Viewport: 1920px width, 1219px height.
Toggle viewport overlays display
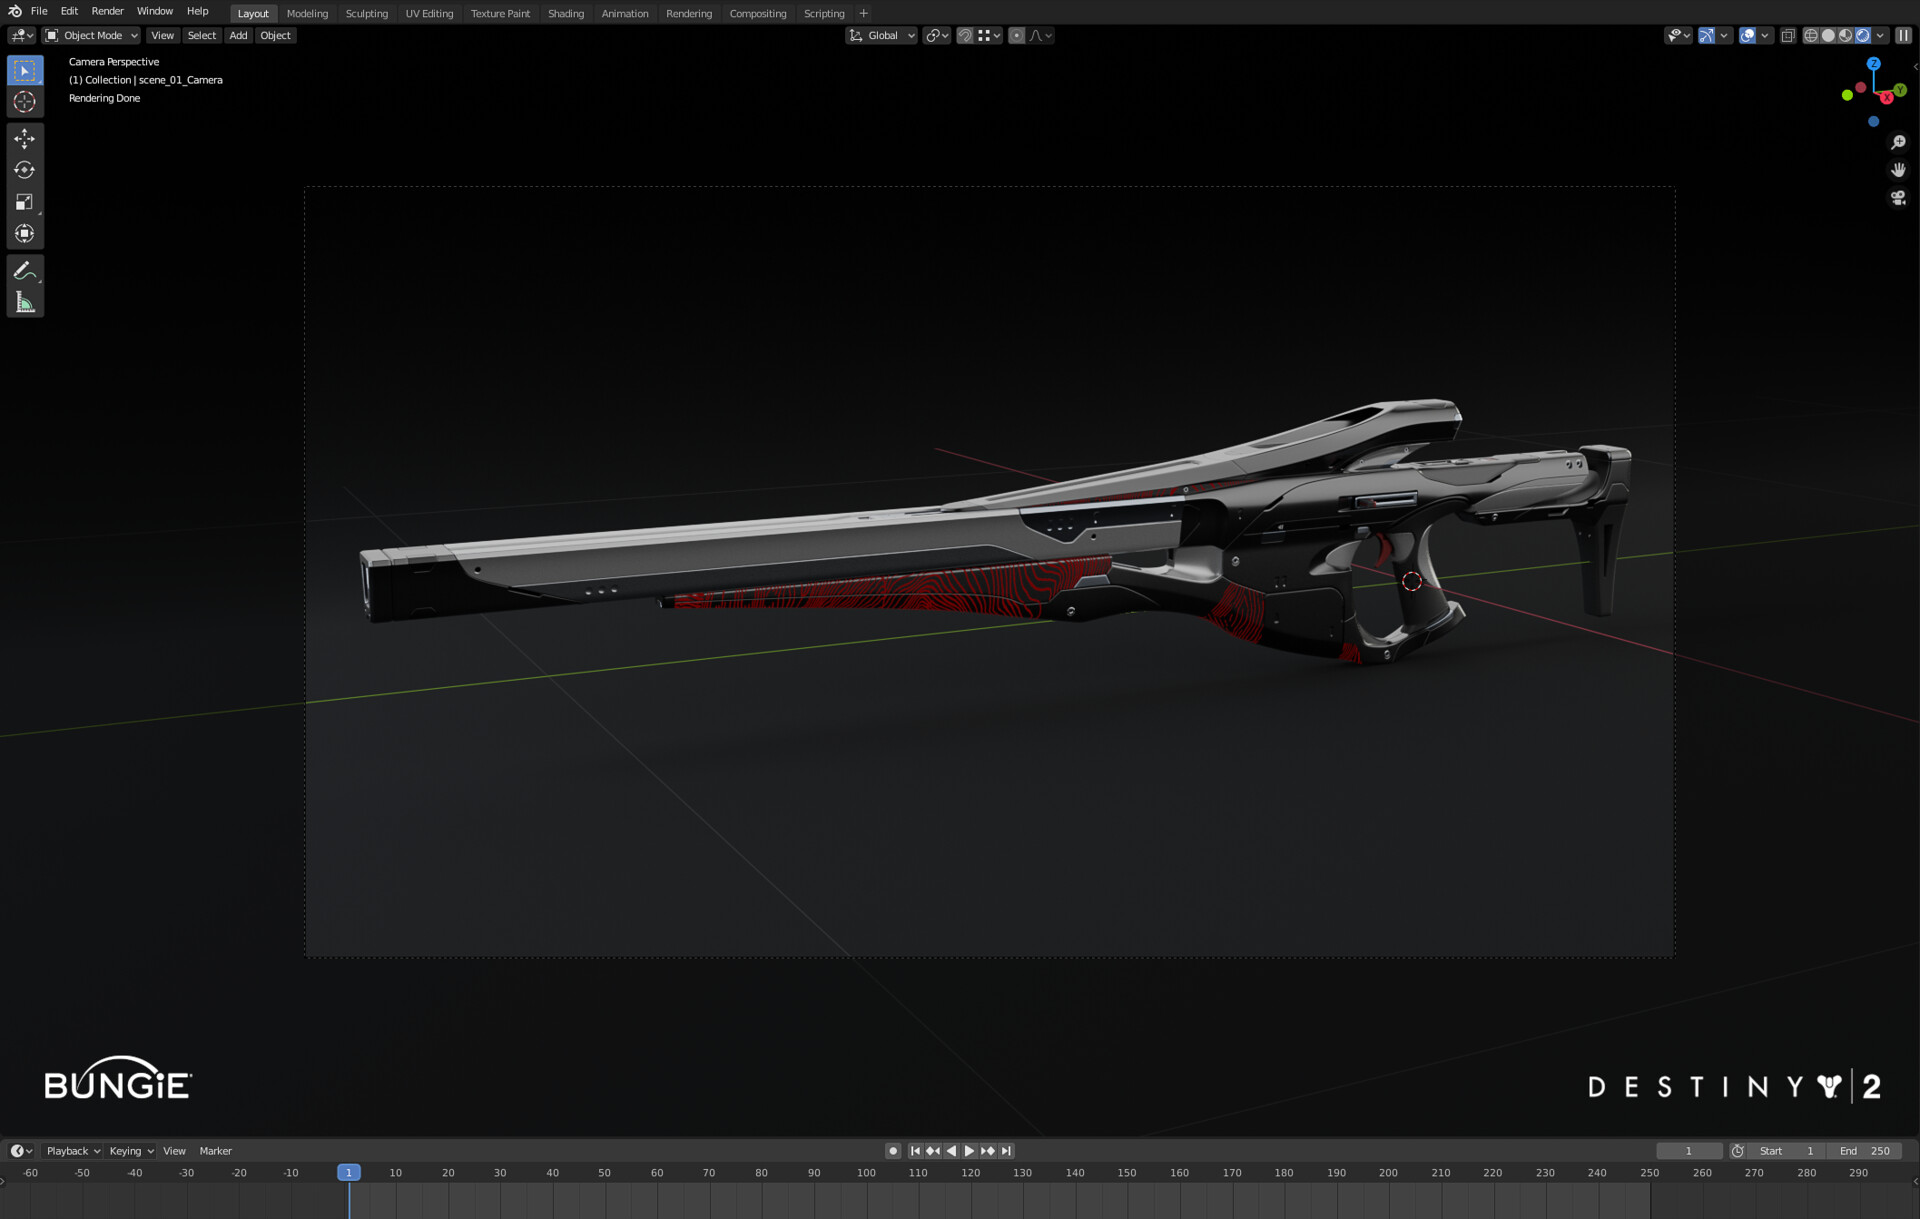point(1748,36)
